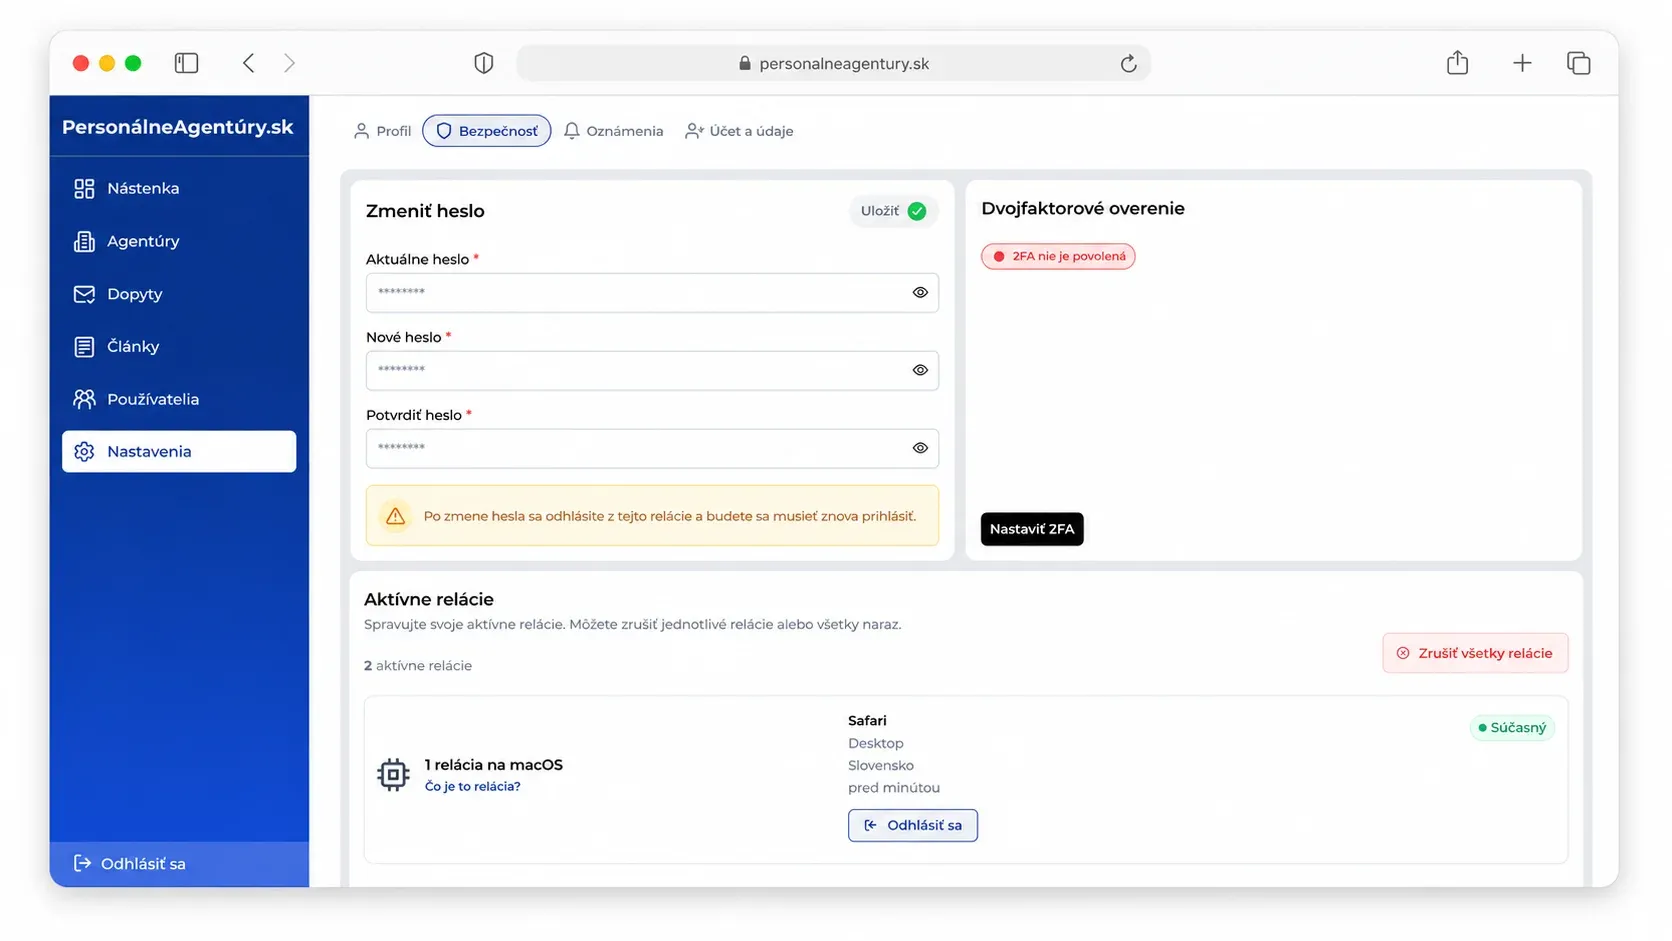Open a new tab with the plus icon
Image resolution: width=1672 pixels, height=941 pixels.
coord(1522,63)
